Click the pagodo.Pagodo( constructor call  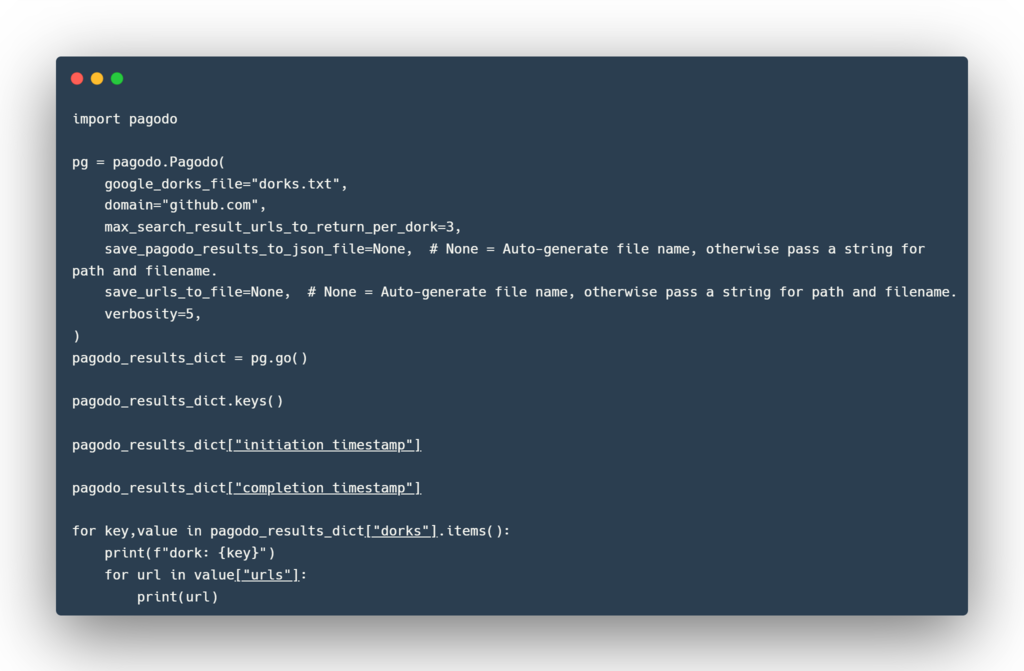(x=169, y=162)
